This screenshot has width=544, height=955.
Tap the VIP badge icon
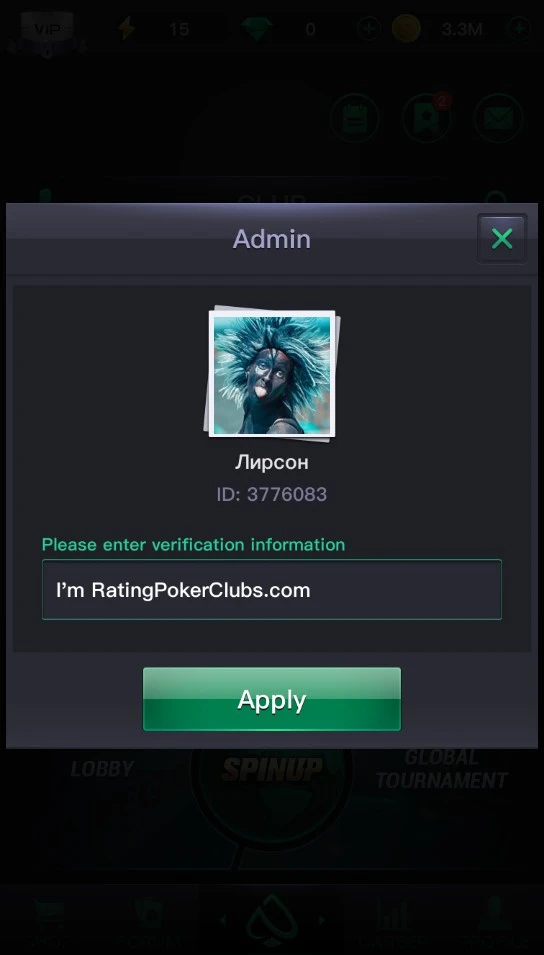[x=47, y=29]
